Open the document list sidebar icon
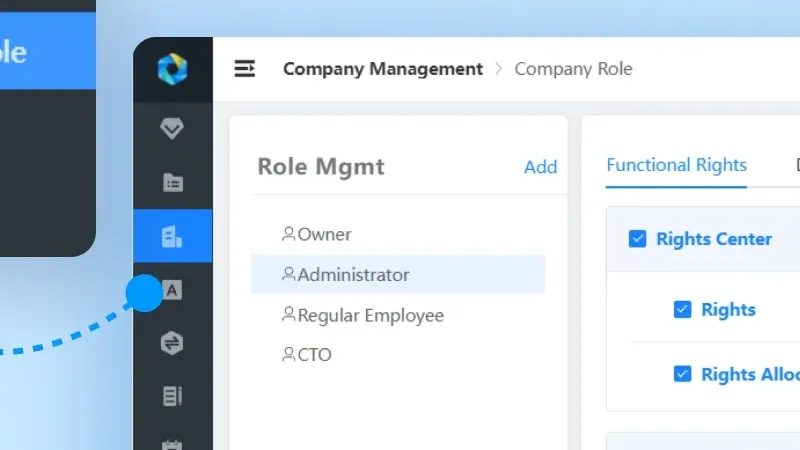The height and width of the screenshot is (450, 800). coord(172,396)
